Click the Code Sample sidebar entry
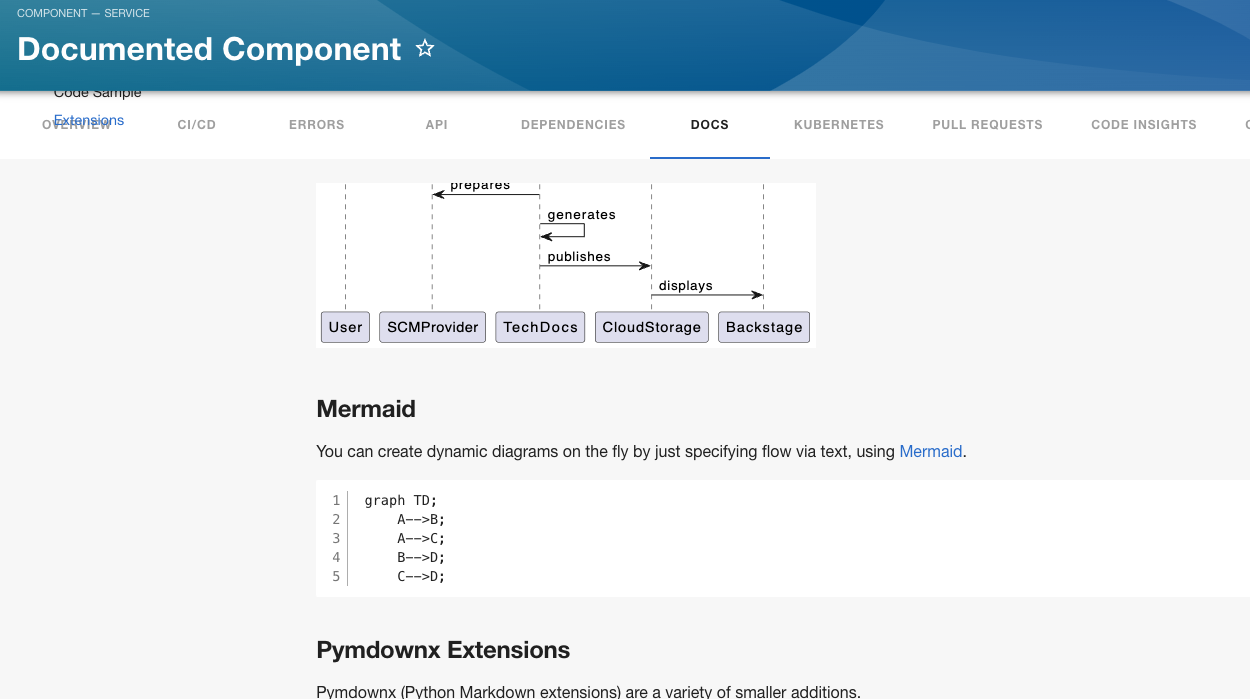The width and height of the screenshot is (1250, 699). click(x=97, y=91)
